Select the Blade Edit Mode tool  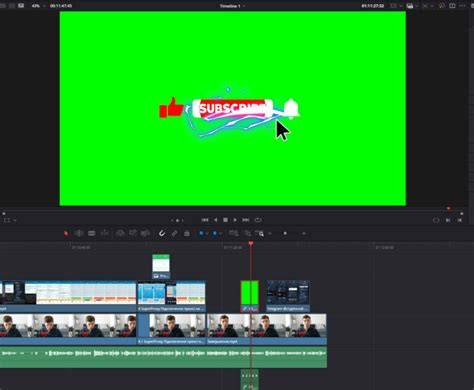(x=105, y=233)
